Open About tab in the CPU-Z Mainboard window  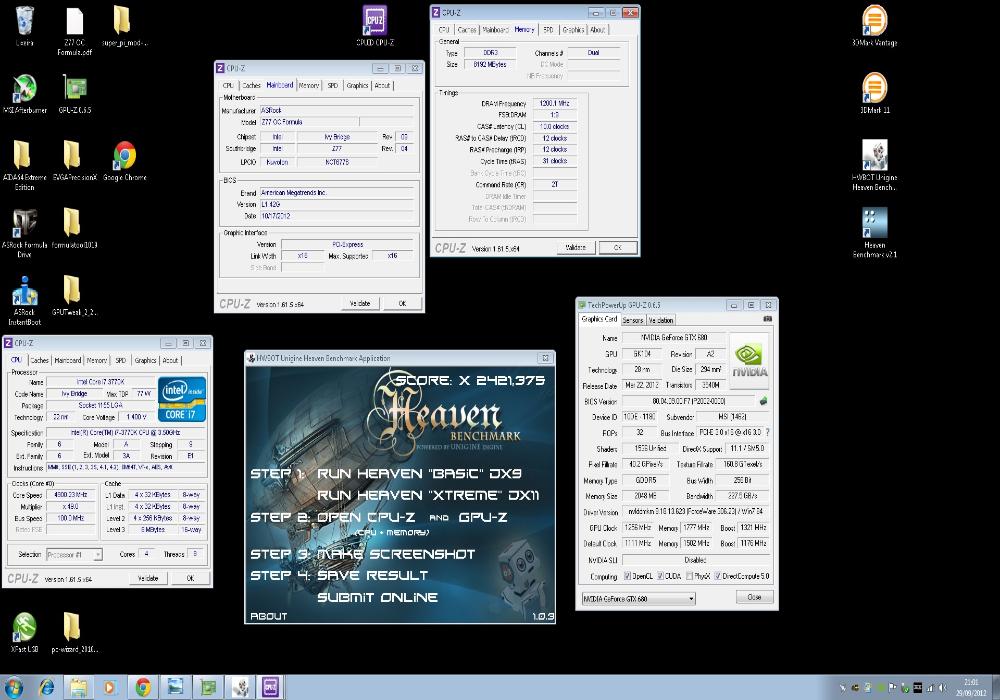click(382, 85)
